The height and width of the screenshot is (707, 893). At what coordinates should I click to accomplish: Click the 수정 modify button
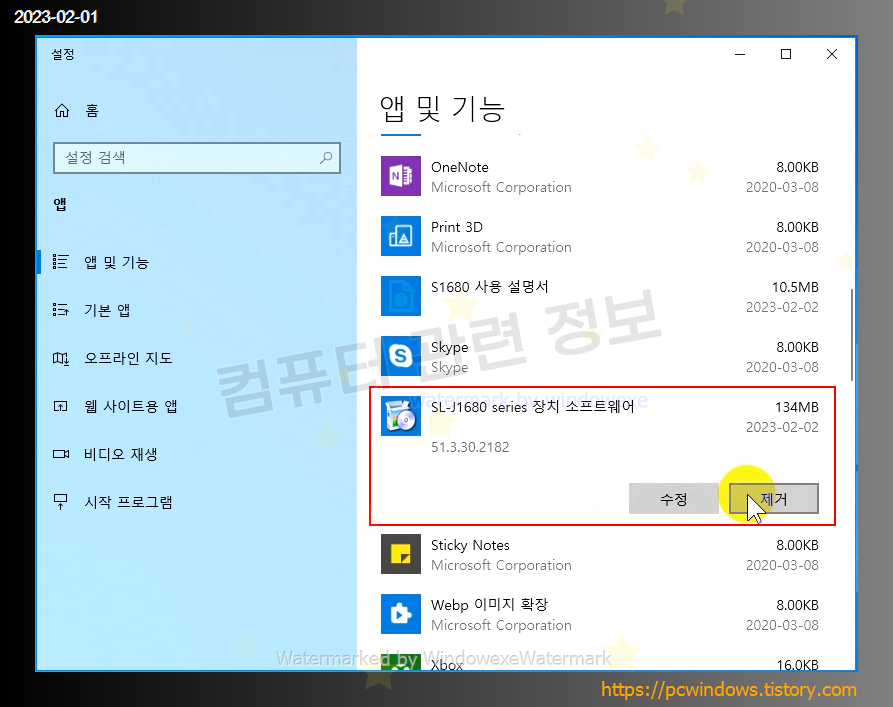(674, 499)
